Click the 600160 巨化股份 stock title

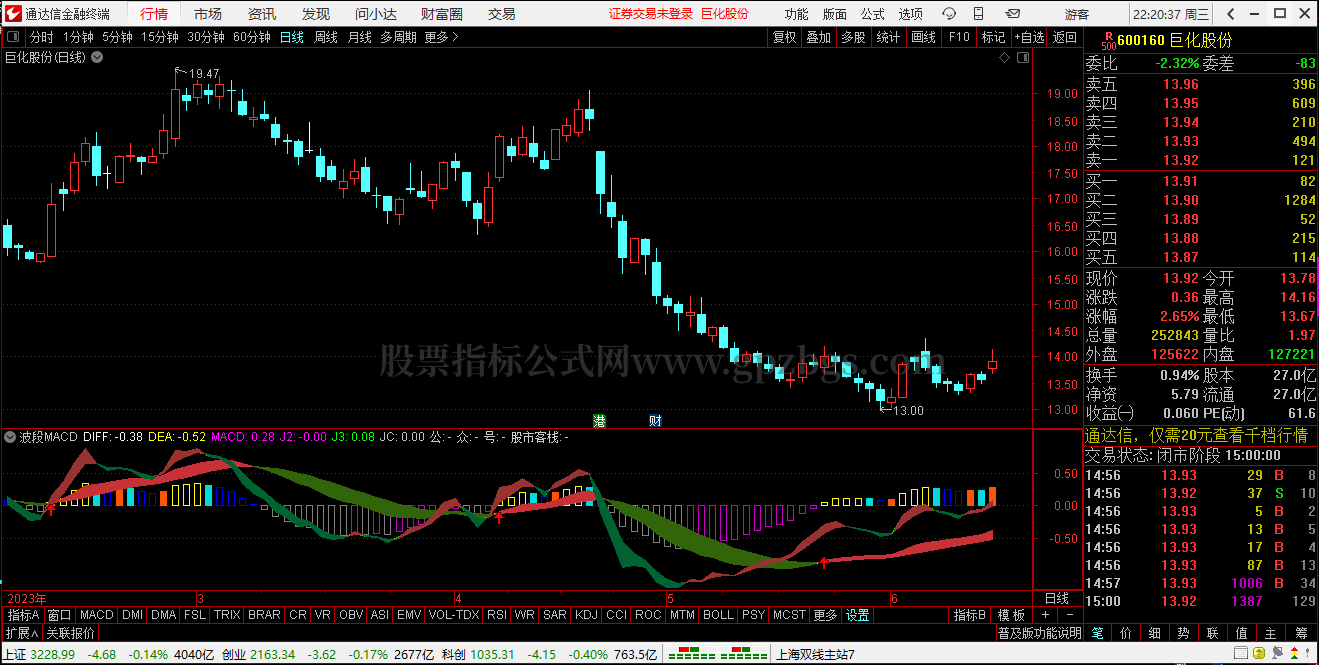click(x=1174, y=40)
